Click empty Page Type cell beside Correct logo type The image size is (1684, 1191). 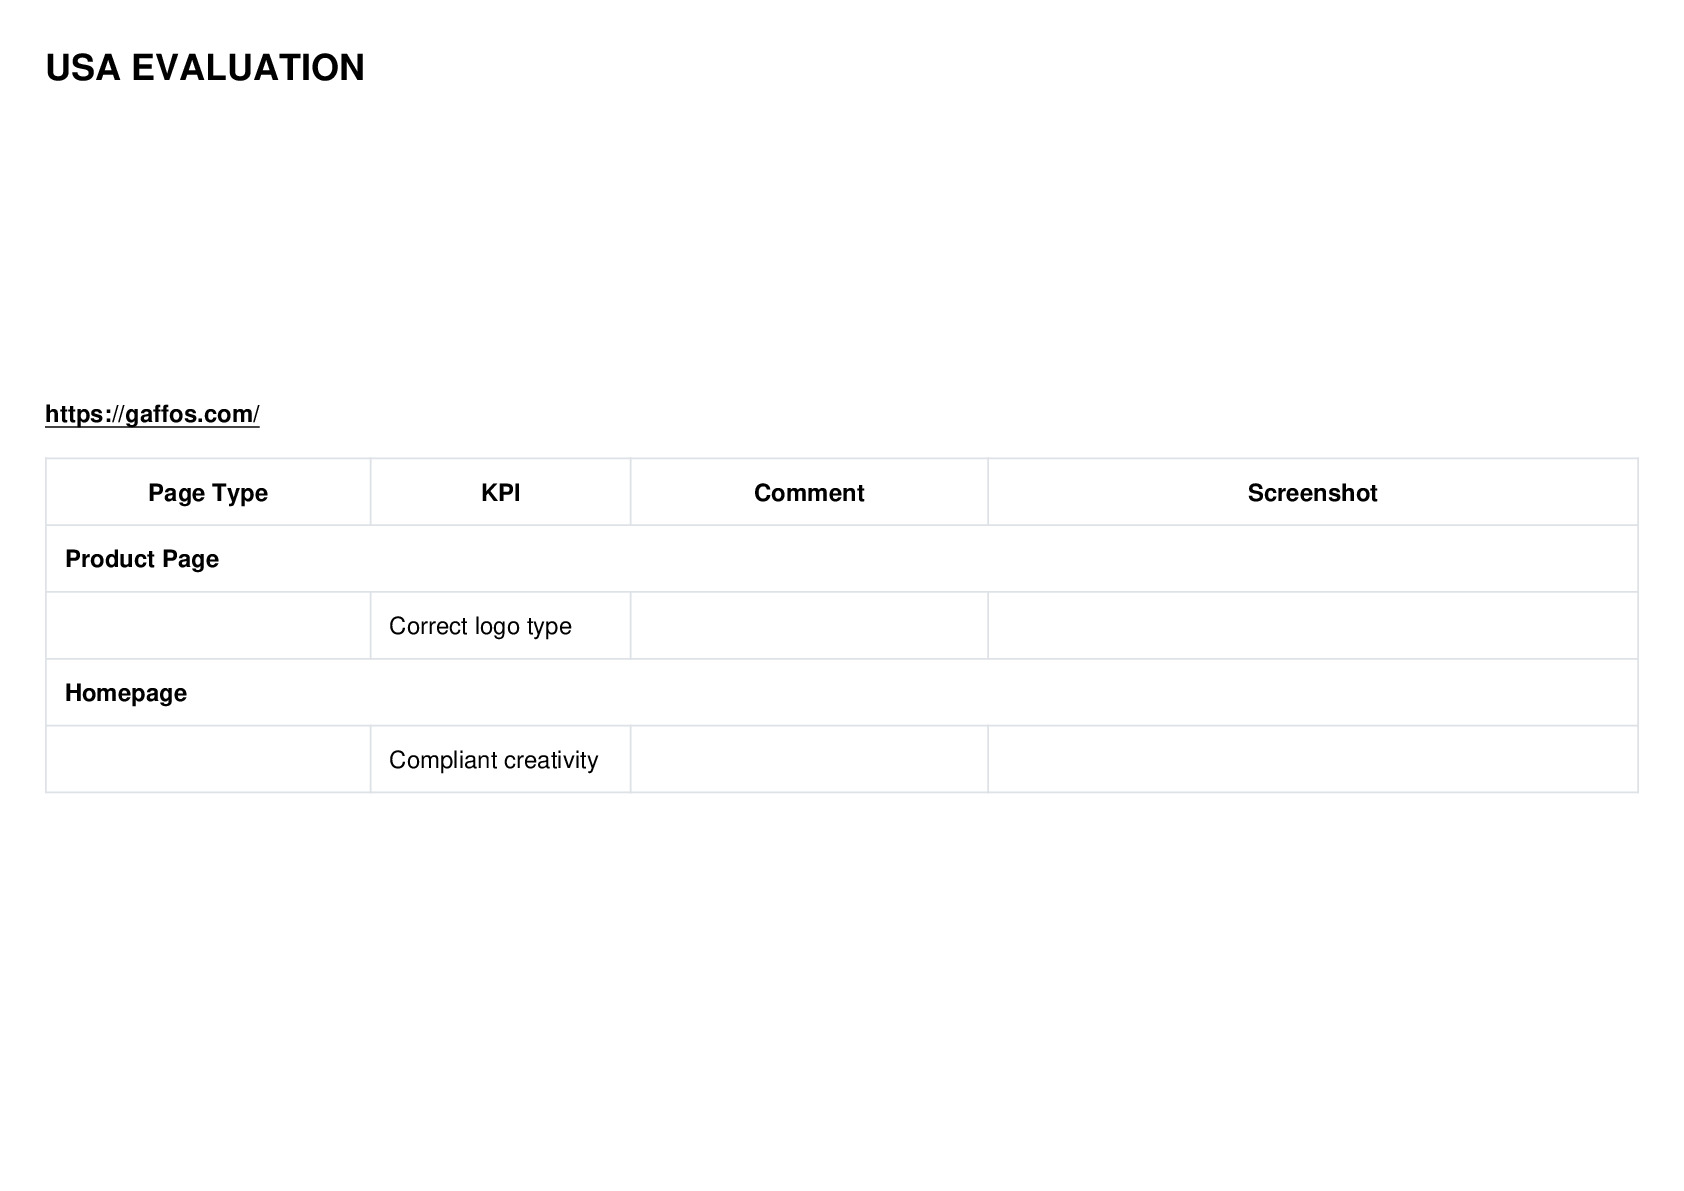[x=208, y=626]
